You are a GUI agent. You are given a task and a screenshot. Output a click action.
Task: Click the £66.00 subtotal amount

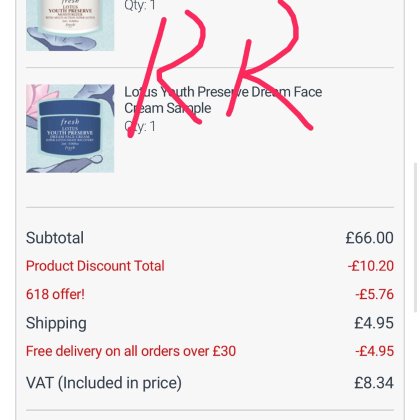coord(369,238)
